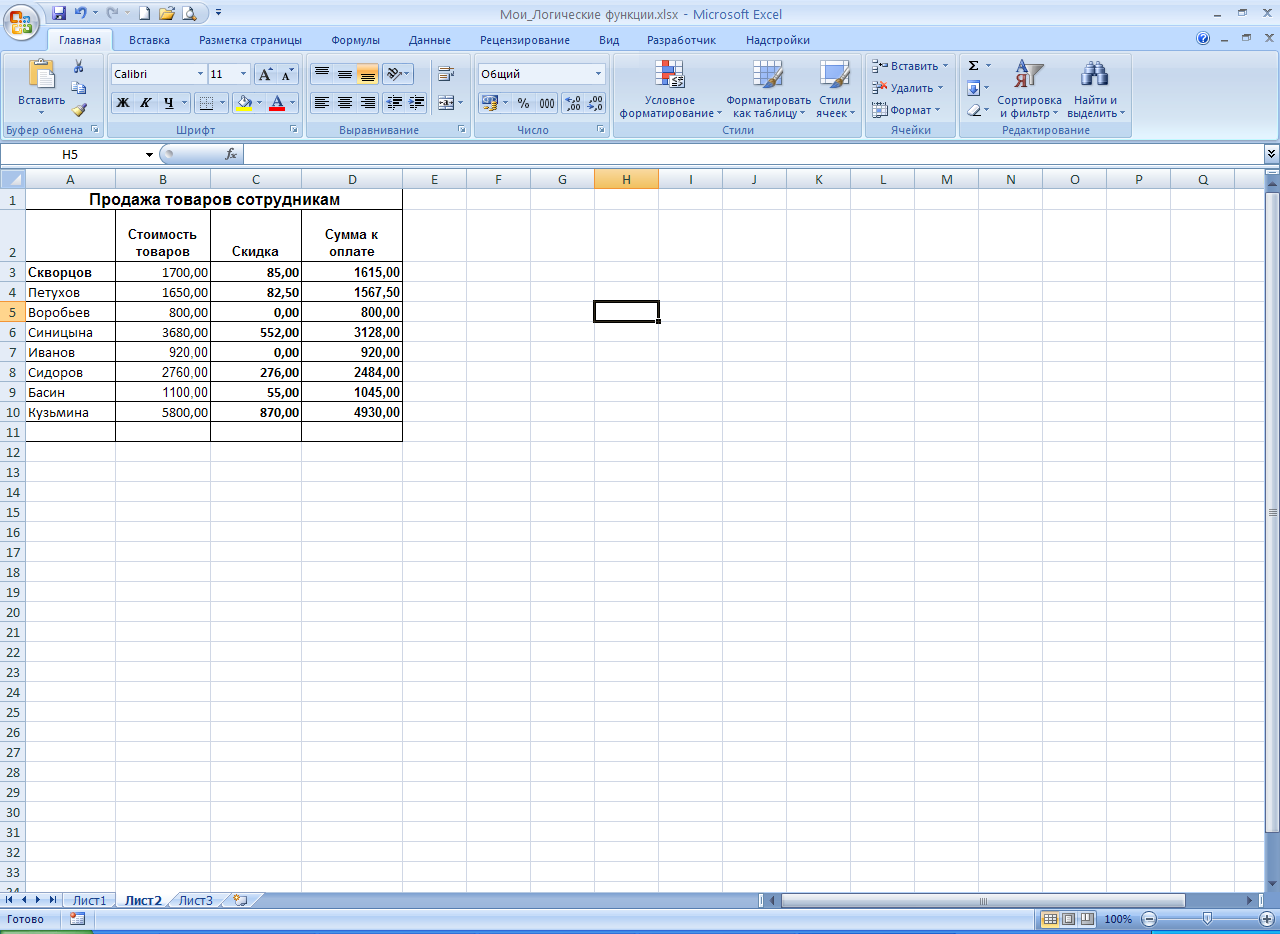The height and width of the screenshot is (934, 1280).
Task: Click the AutoSum sigma icon
Action: 973,66
